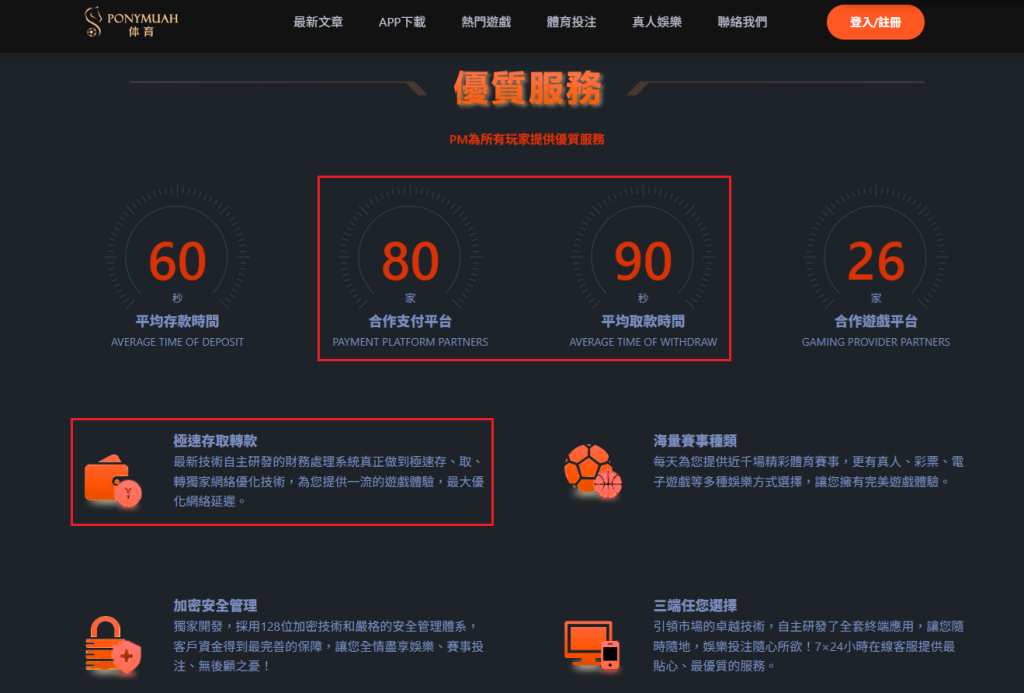Click the 優質服務 section heading

pyautogui.click(x=528, y=88)
